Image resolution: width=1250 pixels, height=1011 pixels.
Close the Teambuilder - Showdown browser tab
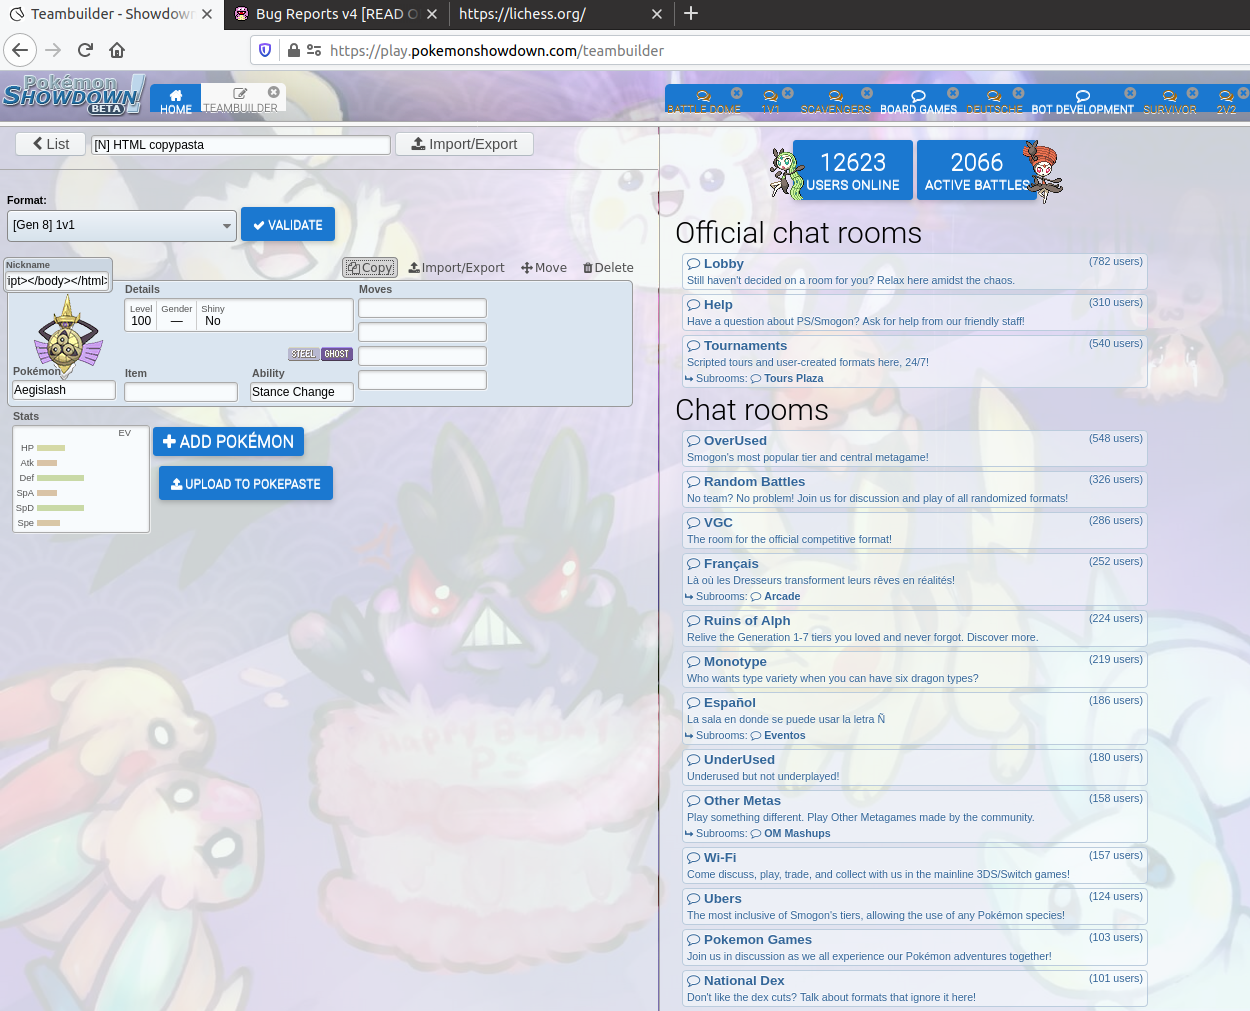(207, 14)
